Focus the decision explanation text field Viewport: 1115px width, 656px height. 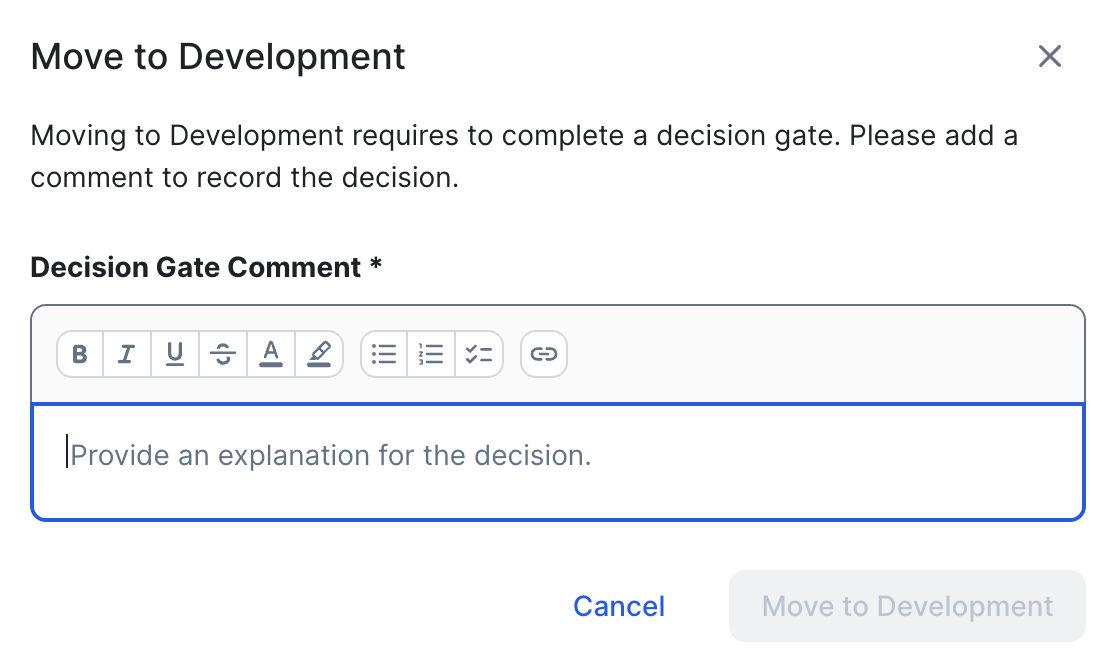[x=557, y=462]
